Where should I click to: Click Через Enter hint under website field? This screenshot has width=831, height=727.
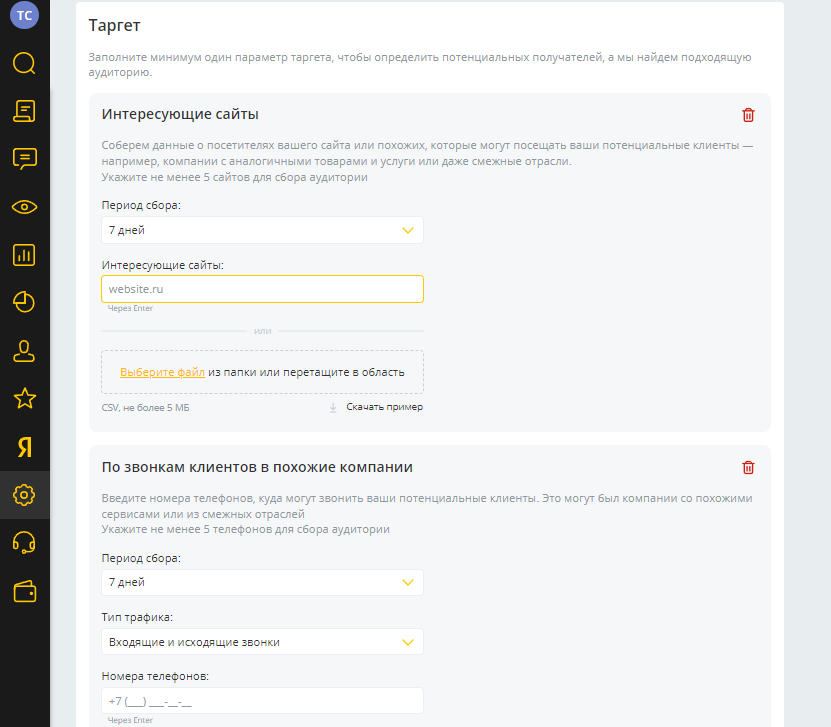coord(130,308)
